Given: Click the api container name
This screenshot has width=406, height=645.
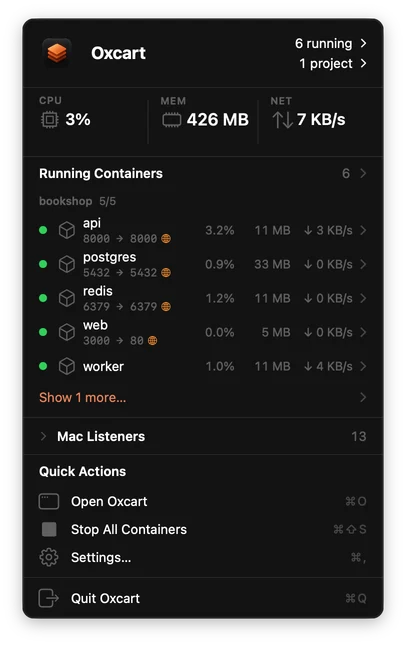Looking at the screenshot, I should coord(92,223).
